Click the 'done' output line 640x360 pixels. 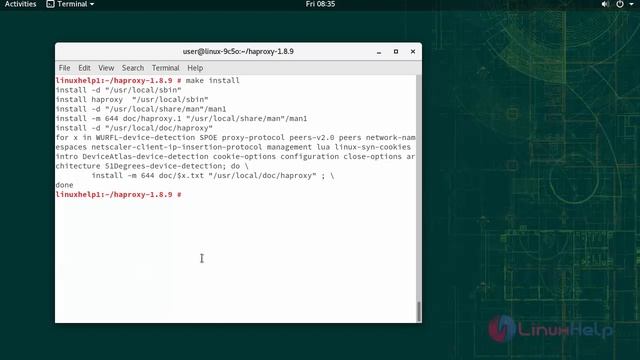64,185
